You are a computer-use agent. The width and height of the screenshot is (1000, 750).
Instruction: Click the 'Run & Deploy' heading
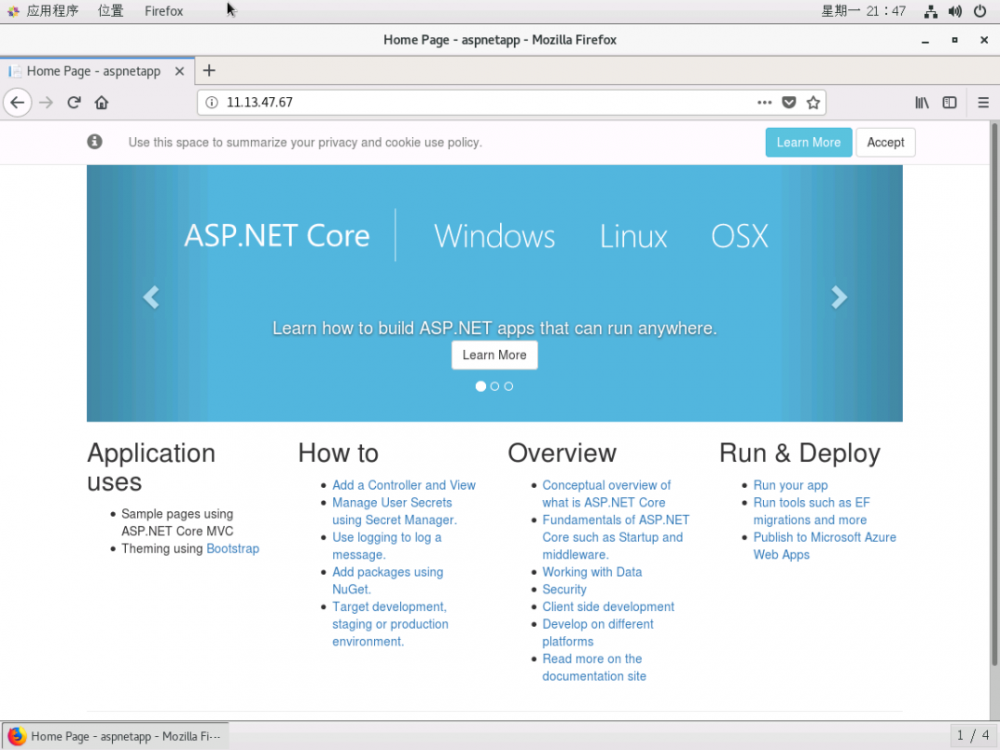[799, 453]
